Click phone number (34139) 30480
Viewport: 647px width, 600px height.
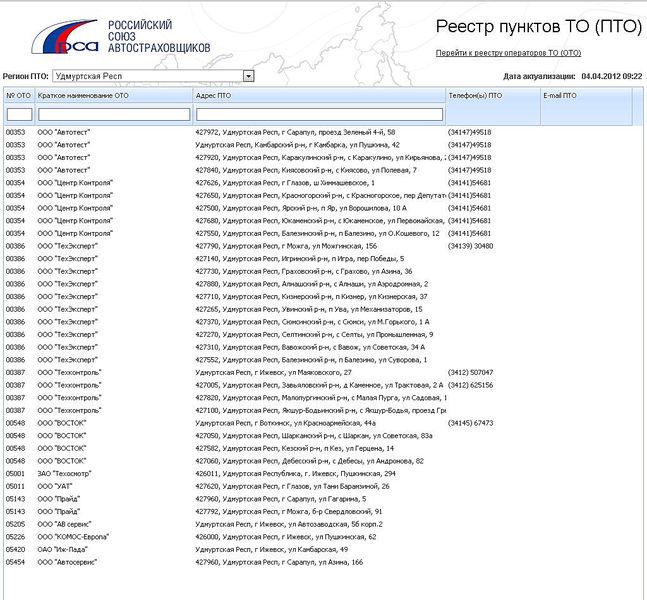(470, 246)
